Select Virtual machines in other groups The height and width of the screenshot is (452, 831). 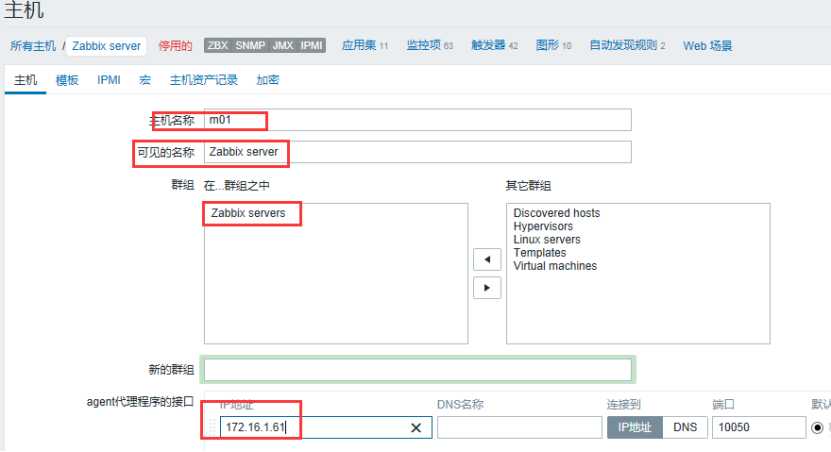click(x=555, y=266)
